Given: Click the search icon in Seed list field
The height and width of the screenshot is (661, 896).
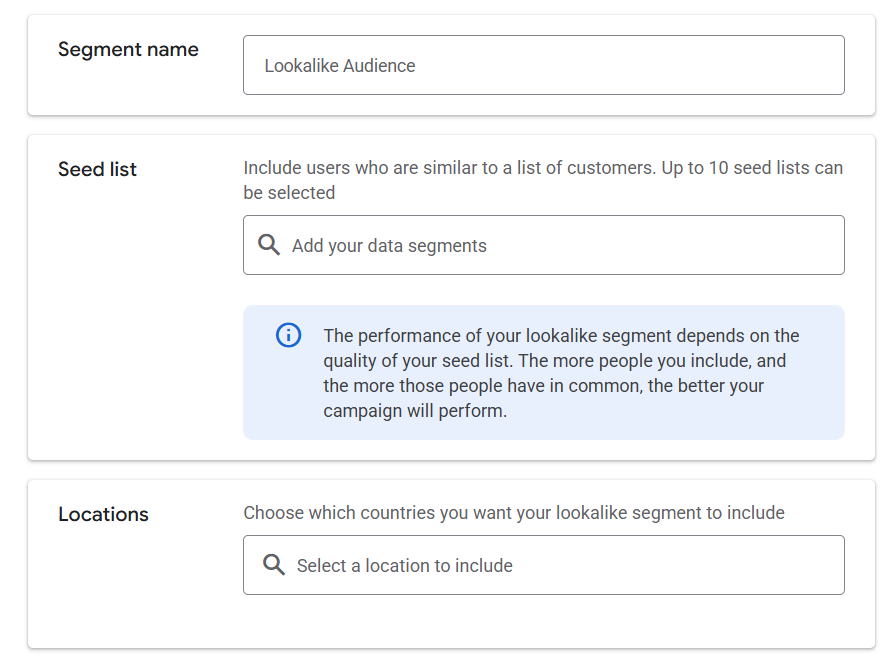Looking at the screenshot, I should 269,245.
